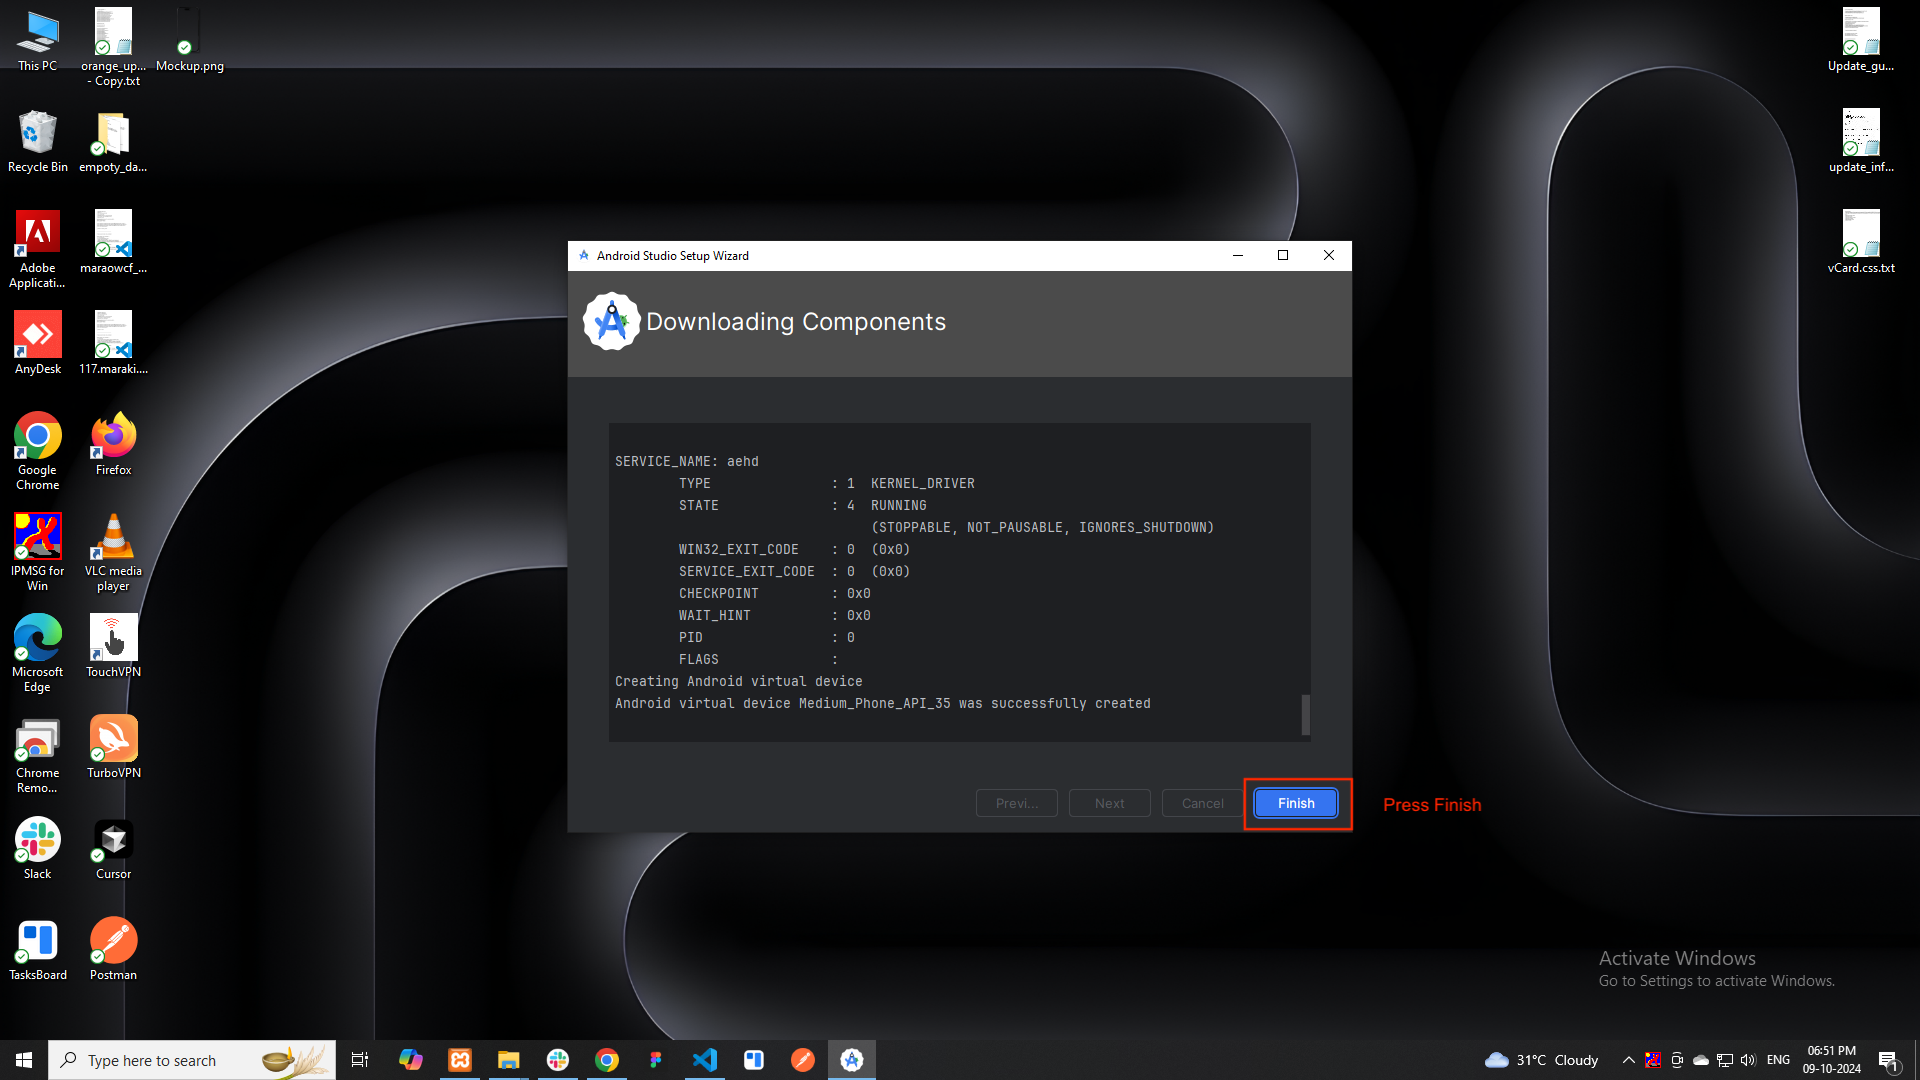The width and height of the screenshot is (1920, 1080).
Task: Click Cancel to abort installation
Action: [x=1203, y=803]
